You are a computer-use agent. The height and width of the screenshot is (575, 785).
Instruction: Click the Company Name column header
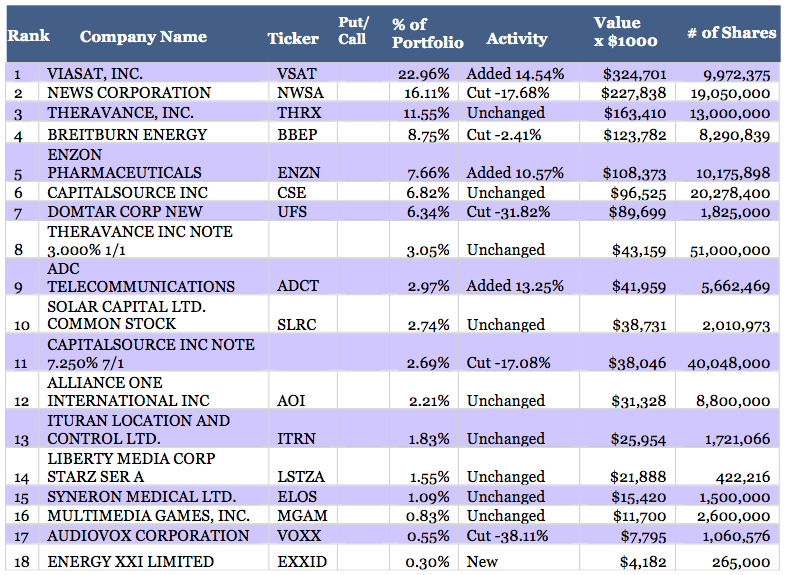coord(143,37)
